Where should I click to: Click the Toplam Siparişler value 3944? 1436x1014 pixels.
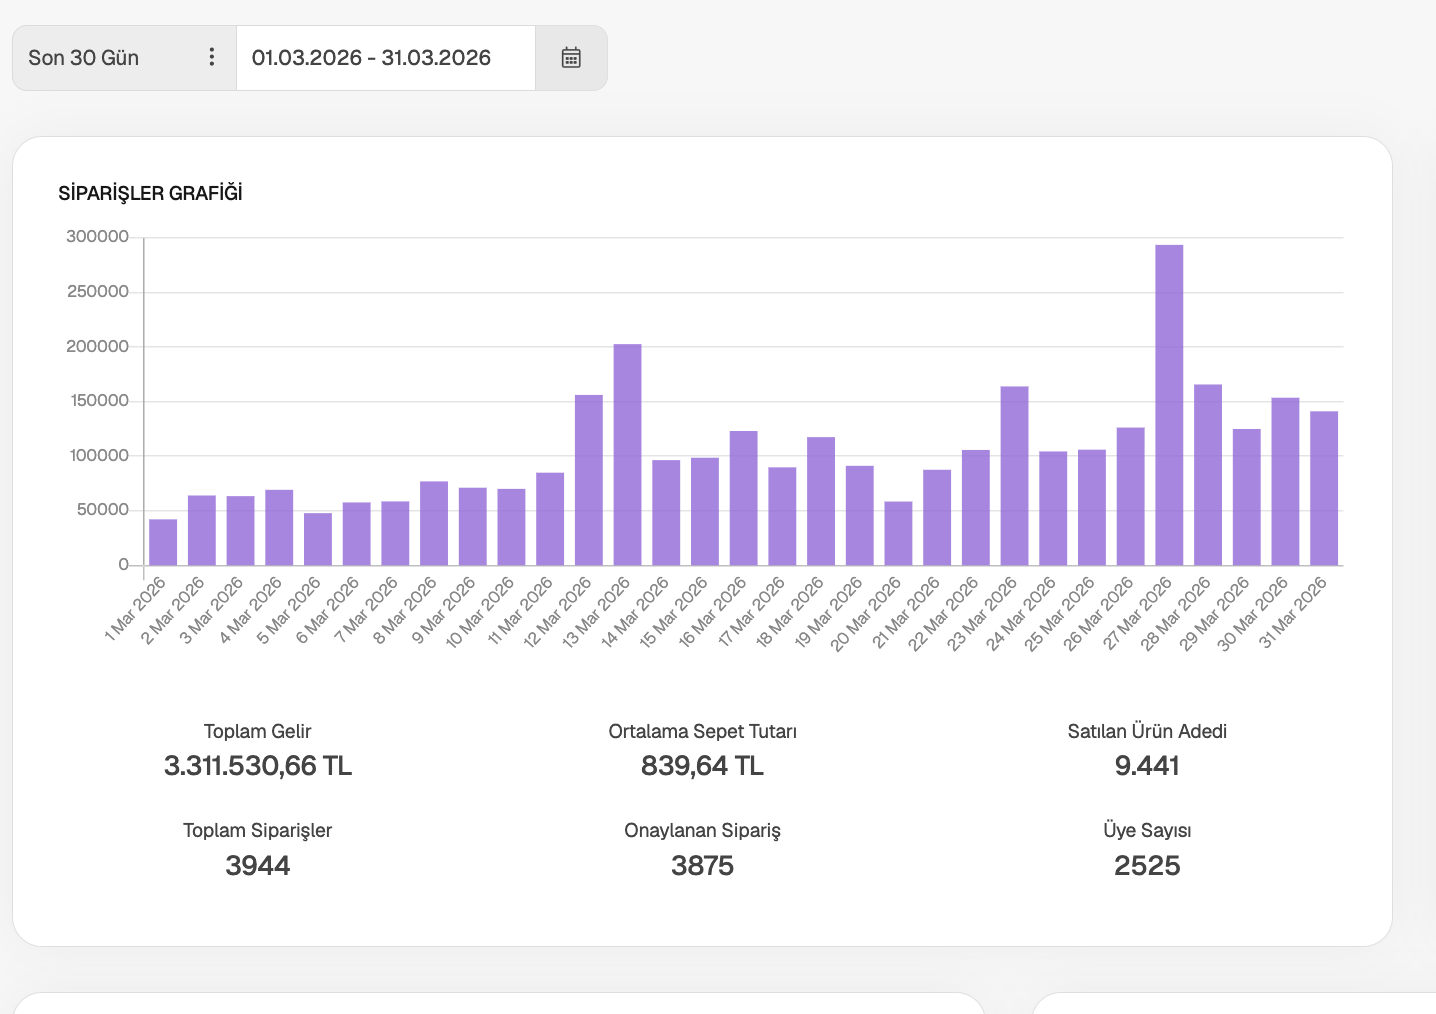258,866
